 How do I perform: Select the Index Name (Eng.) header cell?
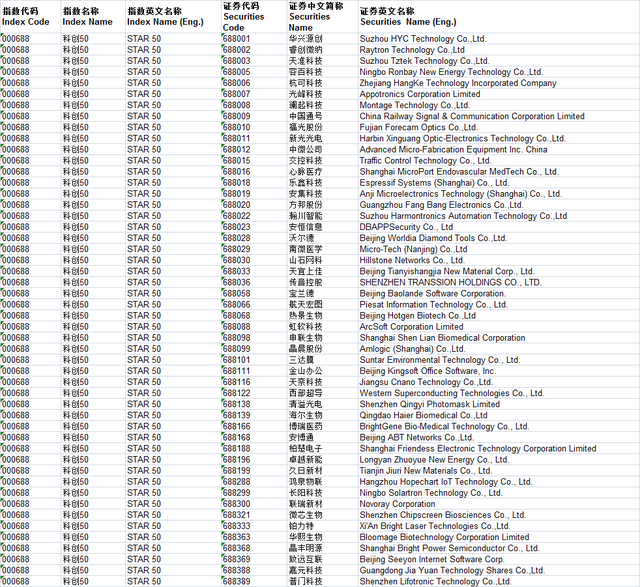[x=173, y=17]
